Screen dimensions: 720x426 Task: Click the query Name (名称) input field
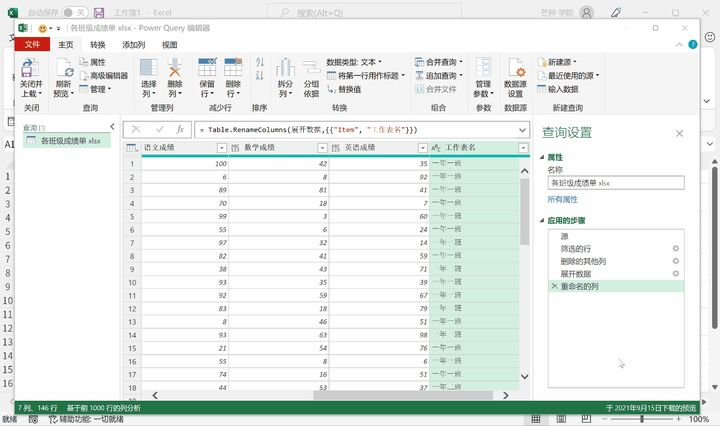pos(616,183)
